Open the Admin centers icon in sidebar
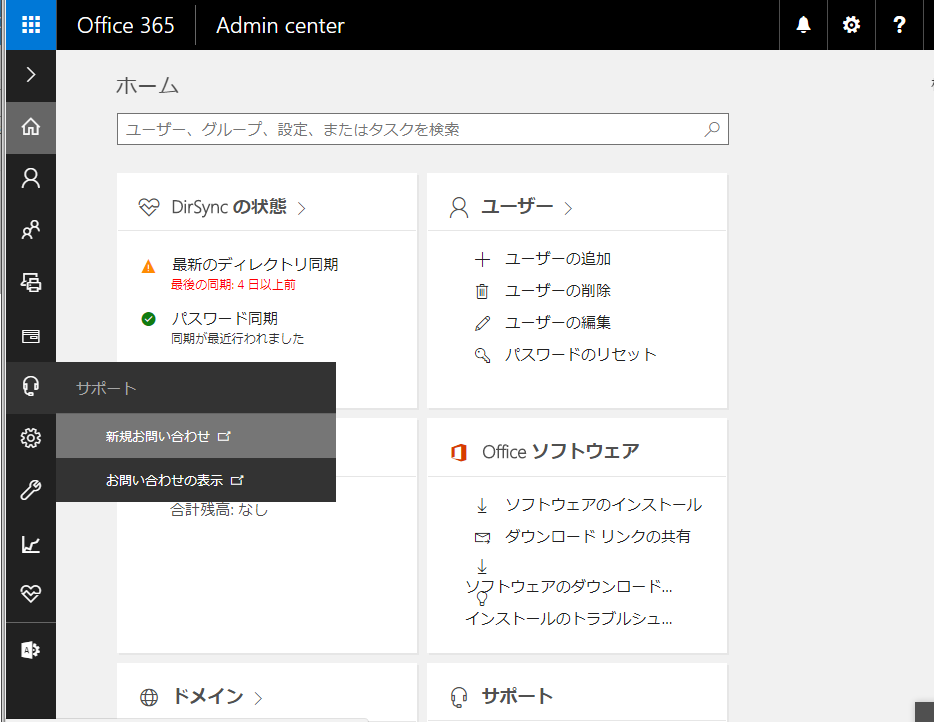 31,650
